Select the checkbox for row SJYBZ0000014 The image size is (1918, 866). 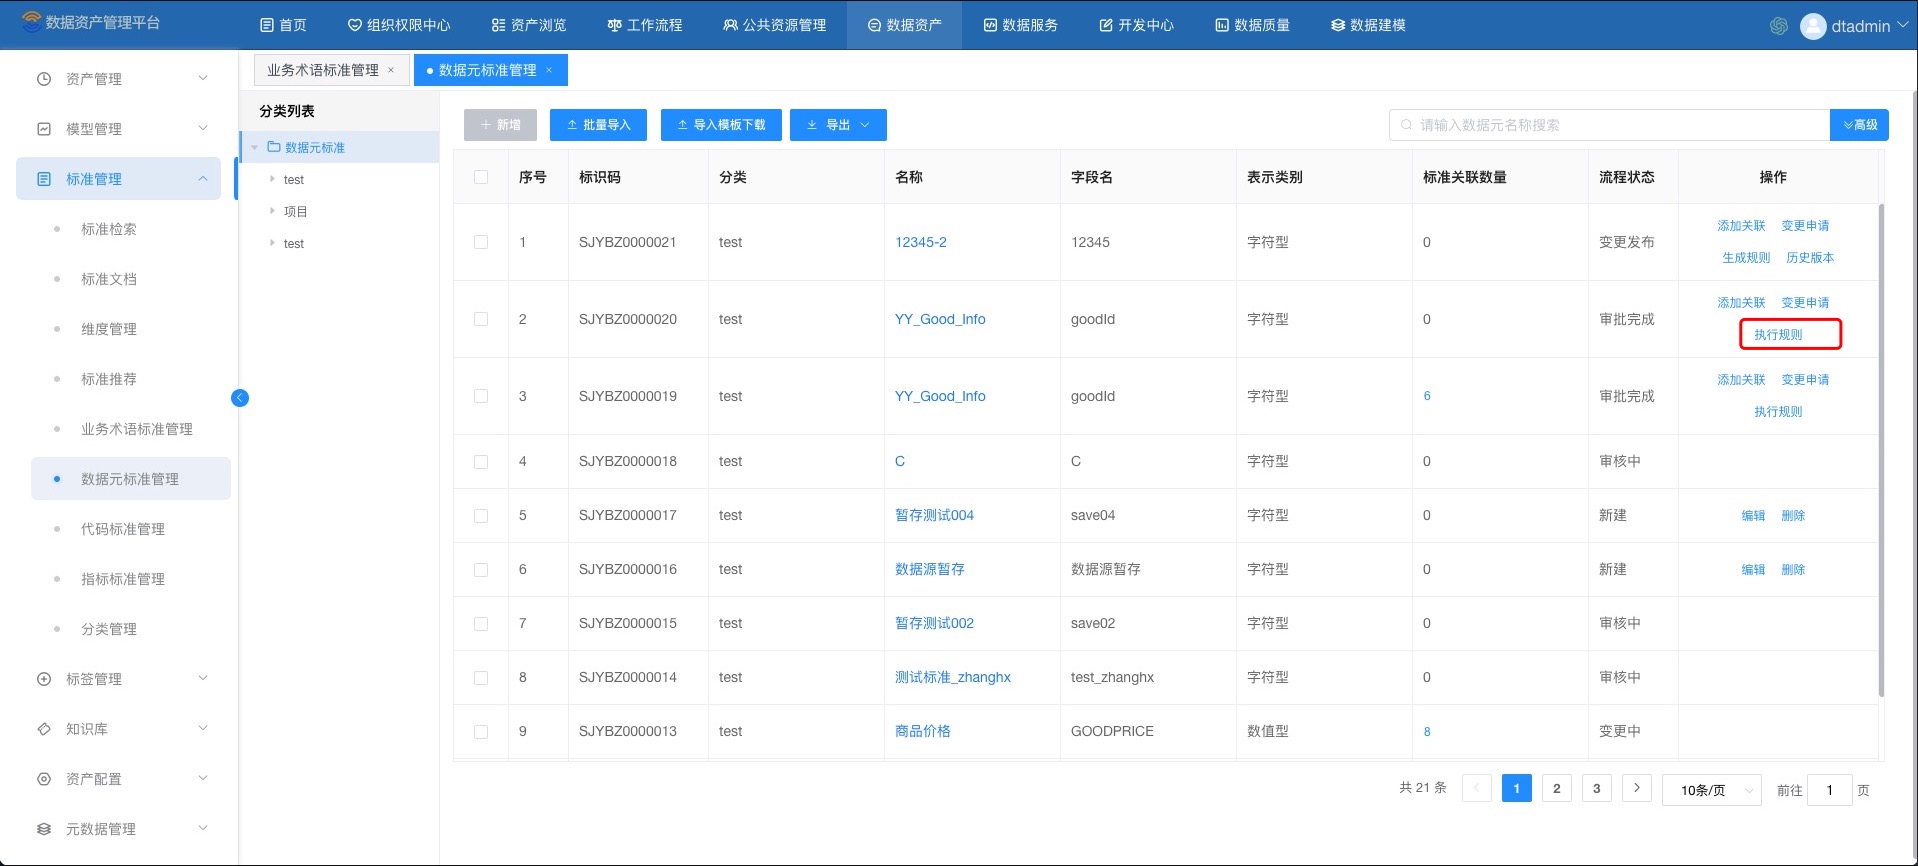[481, 678]
